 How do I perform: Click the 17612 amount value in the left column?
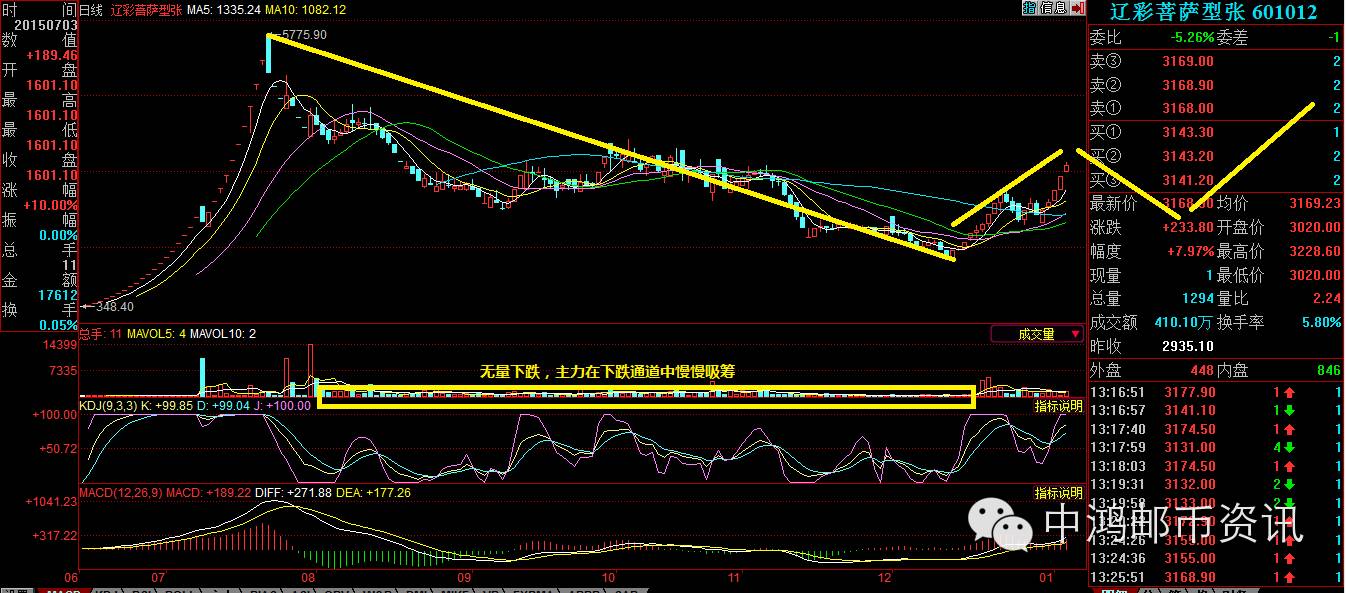click(x=58, y=295)
